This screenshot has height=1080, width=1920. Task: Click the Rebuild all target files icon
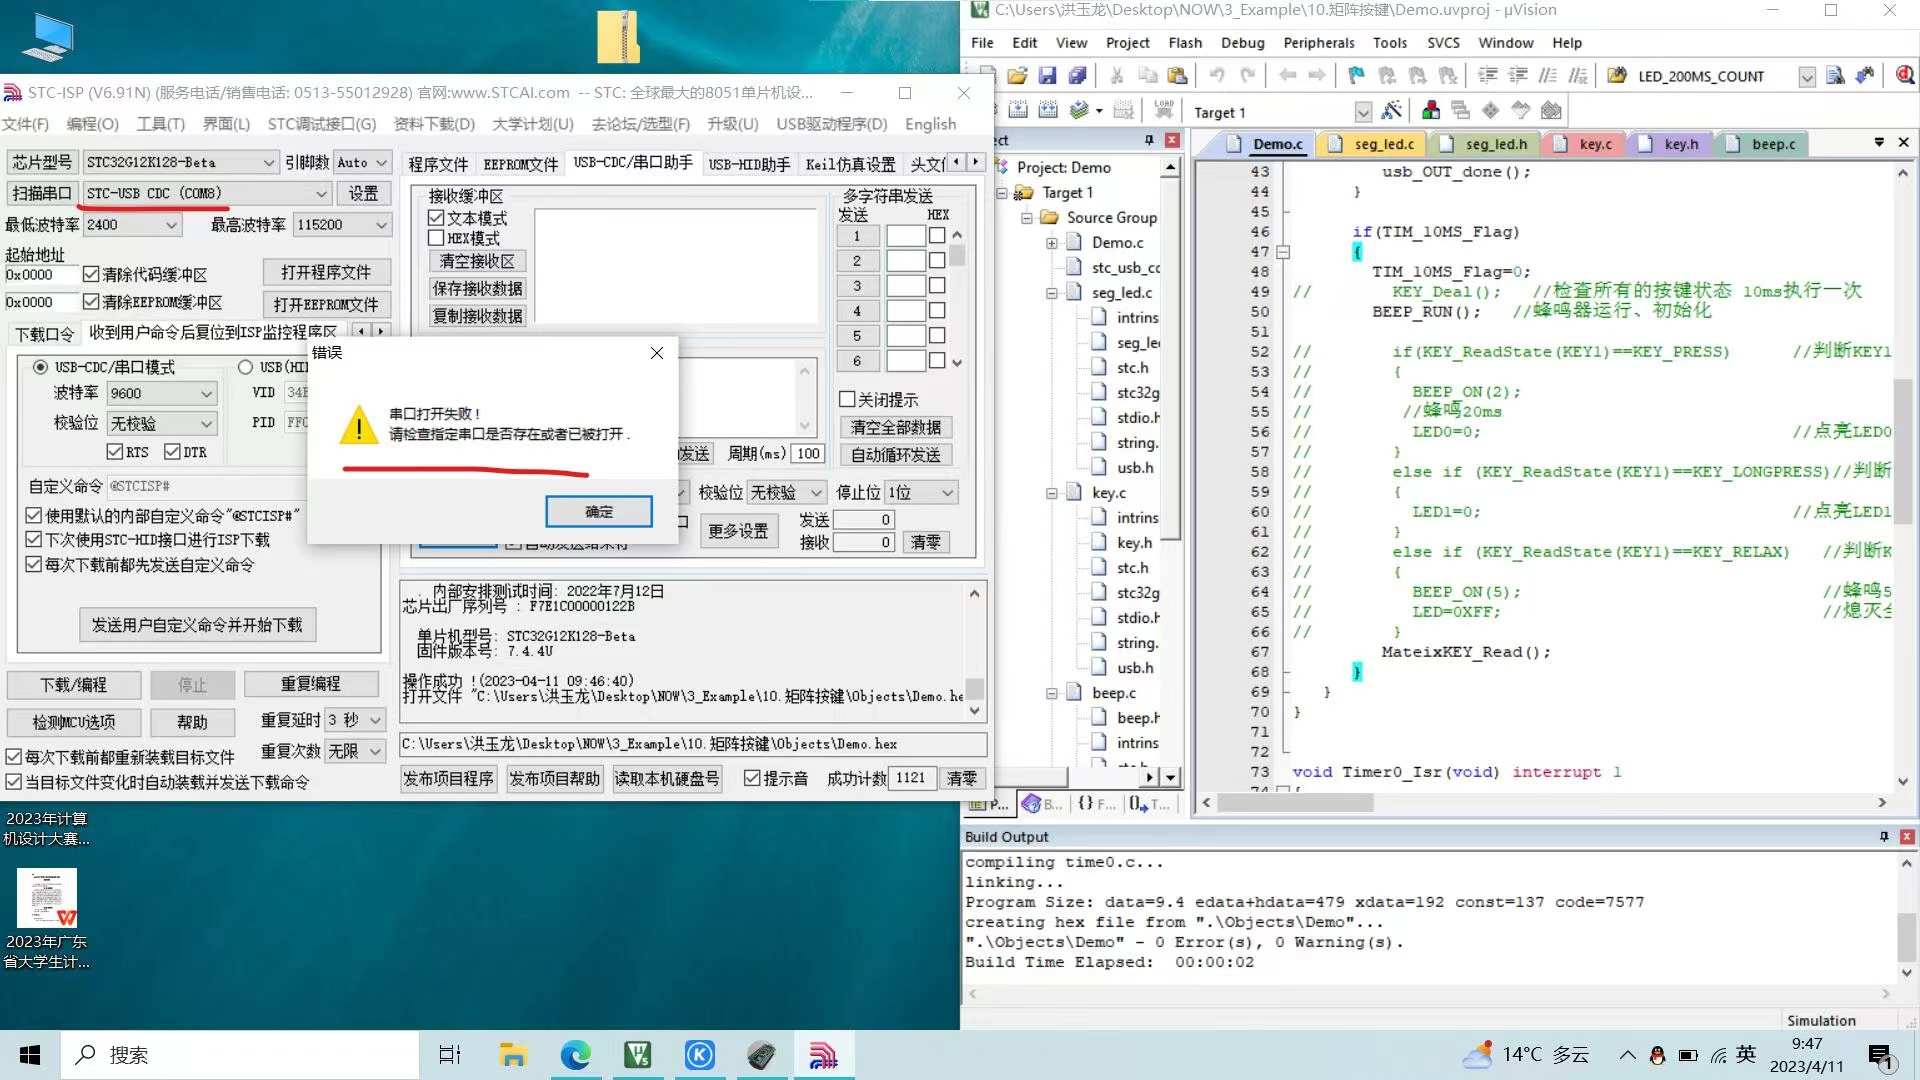coord(1048,110)
